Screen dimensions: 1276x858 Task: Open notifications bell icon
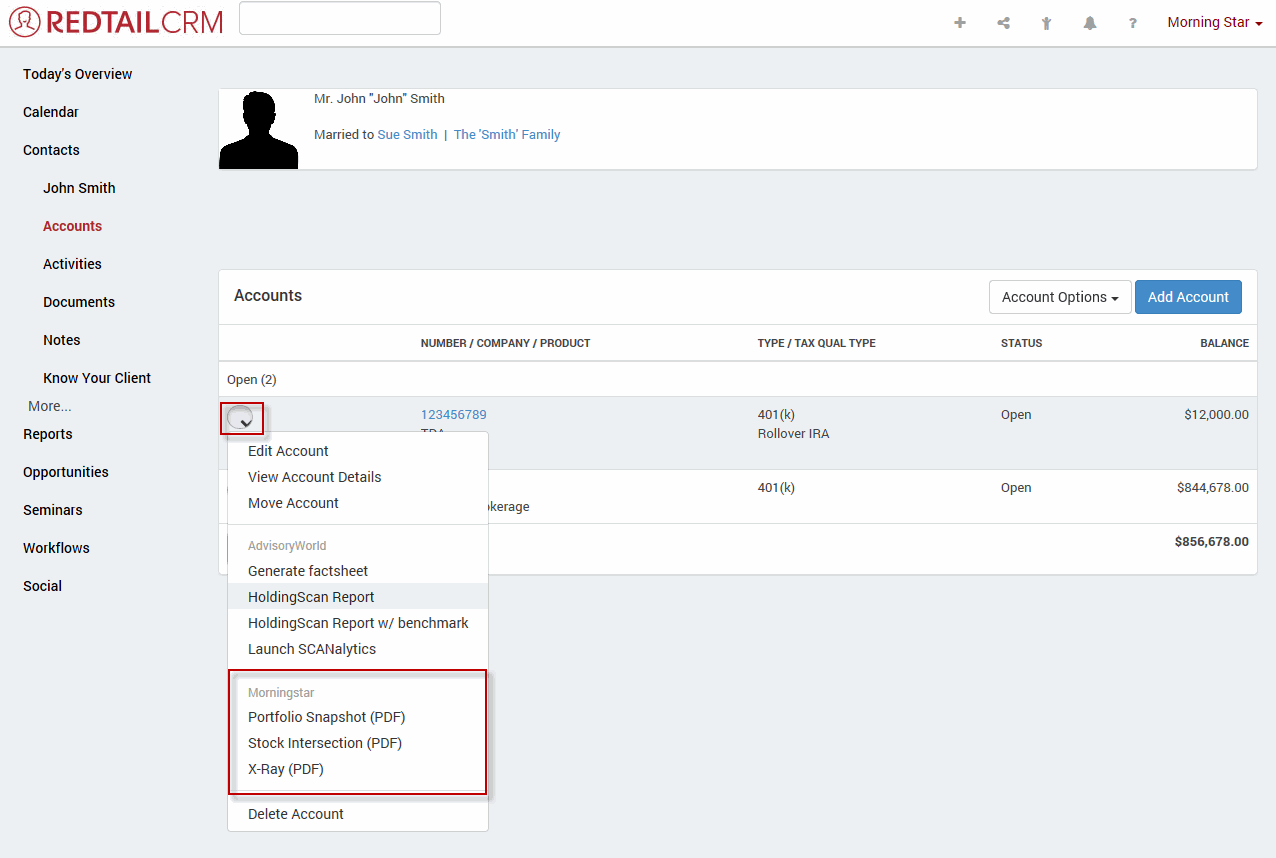point(1090,23)
